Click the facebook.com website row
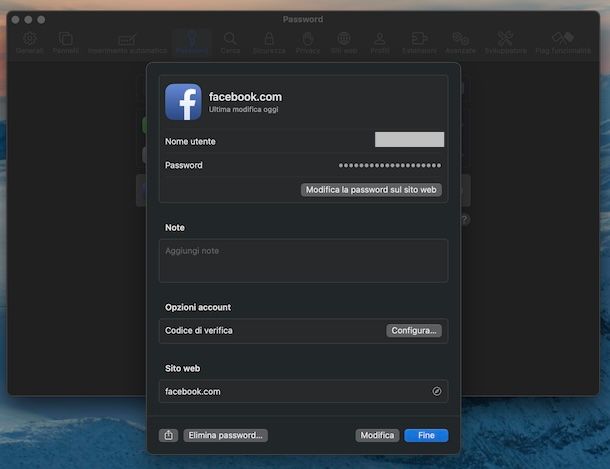This screenshot has height=469, width=610. tap(303, 391)
